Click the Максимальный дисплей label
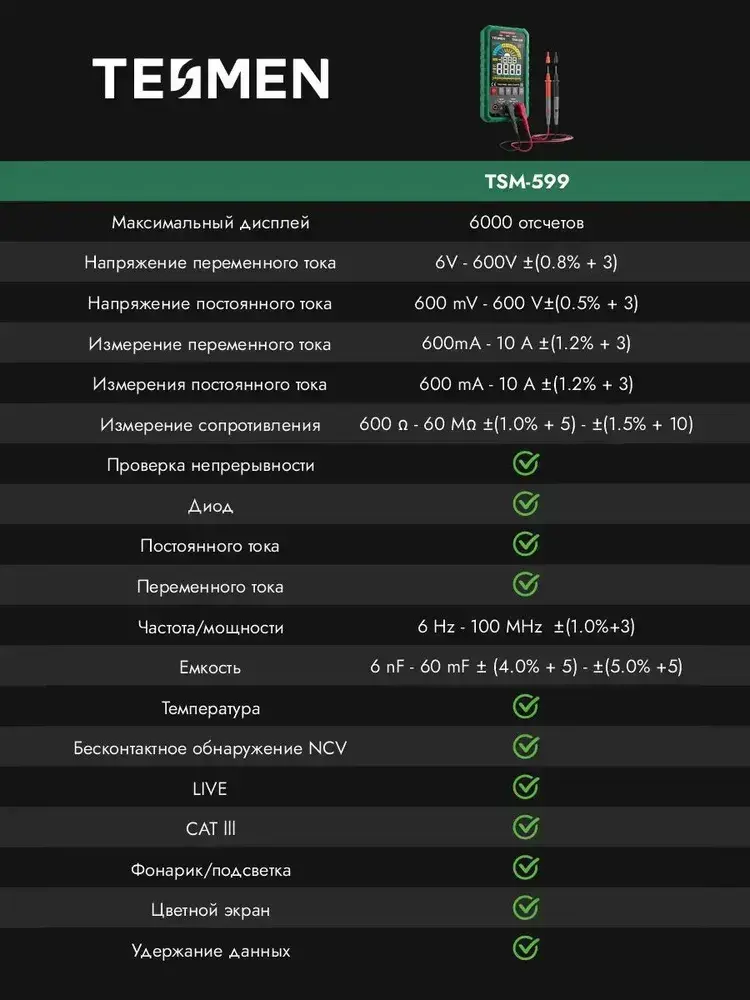 pos(210,222)
